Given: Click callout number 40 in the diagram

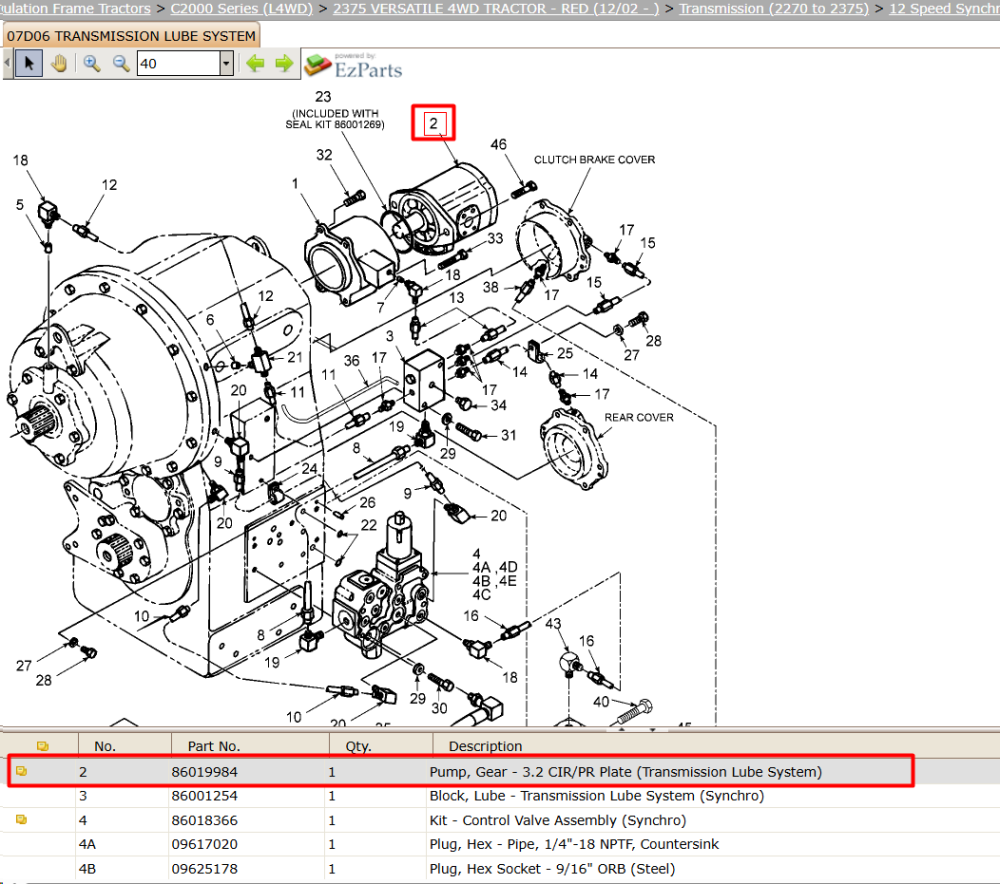Looking at the screenshot, I should point(601,702).
